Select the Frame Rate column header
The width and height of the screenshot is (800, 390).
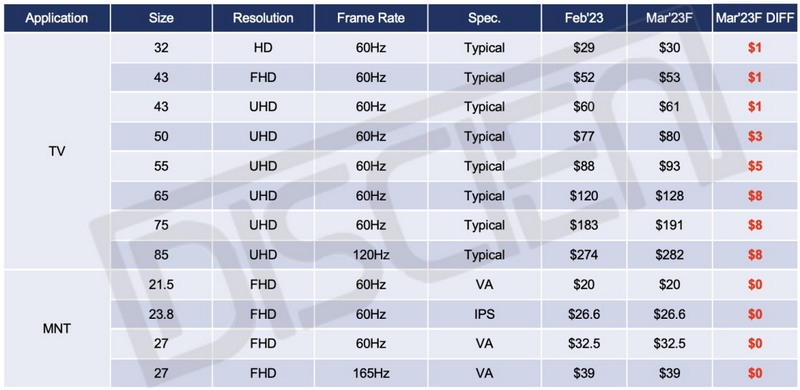371,18
